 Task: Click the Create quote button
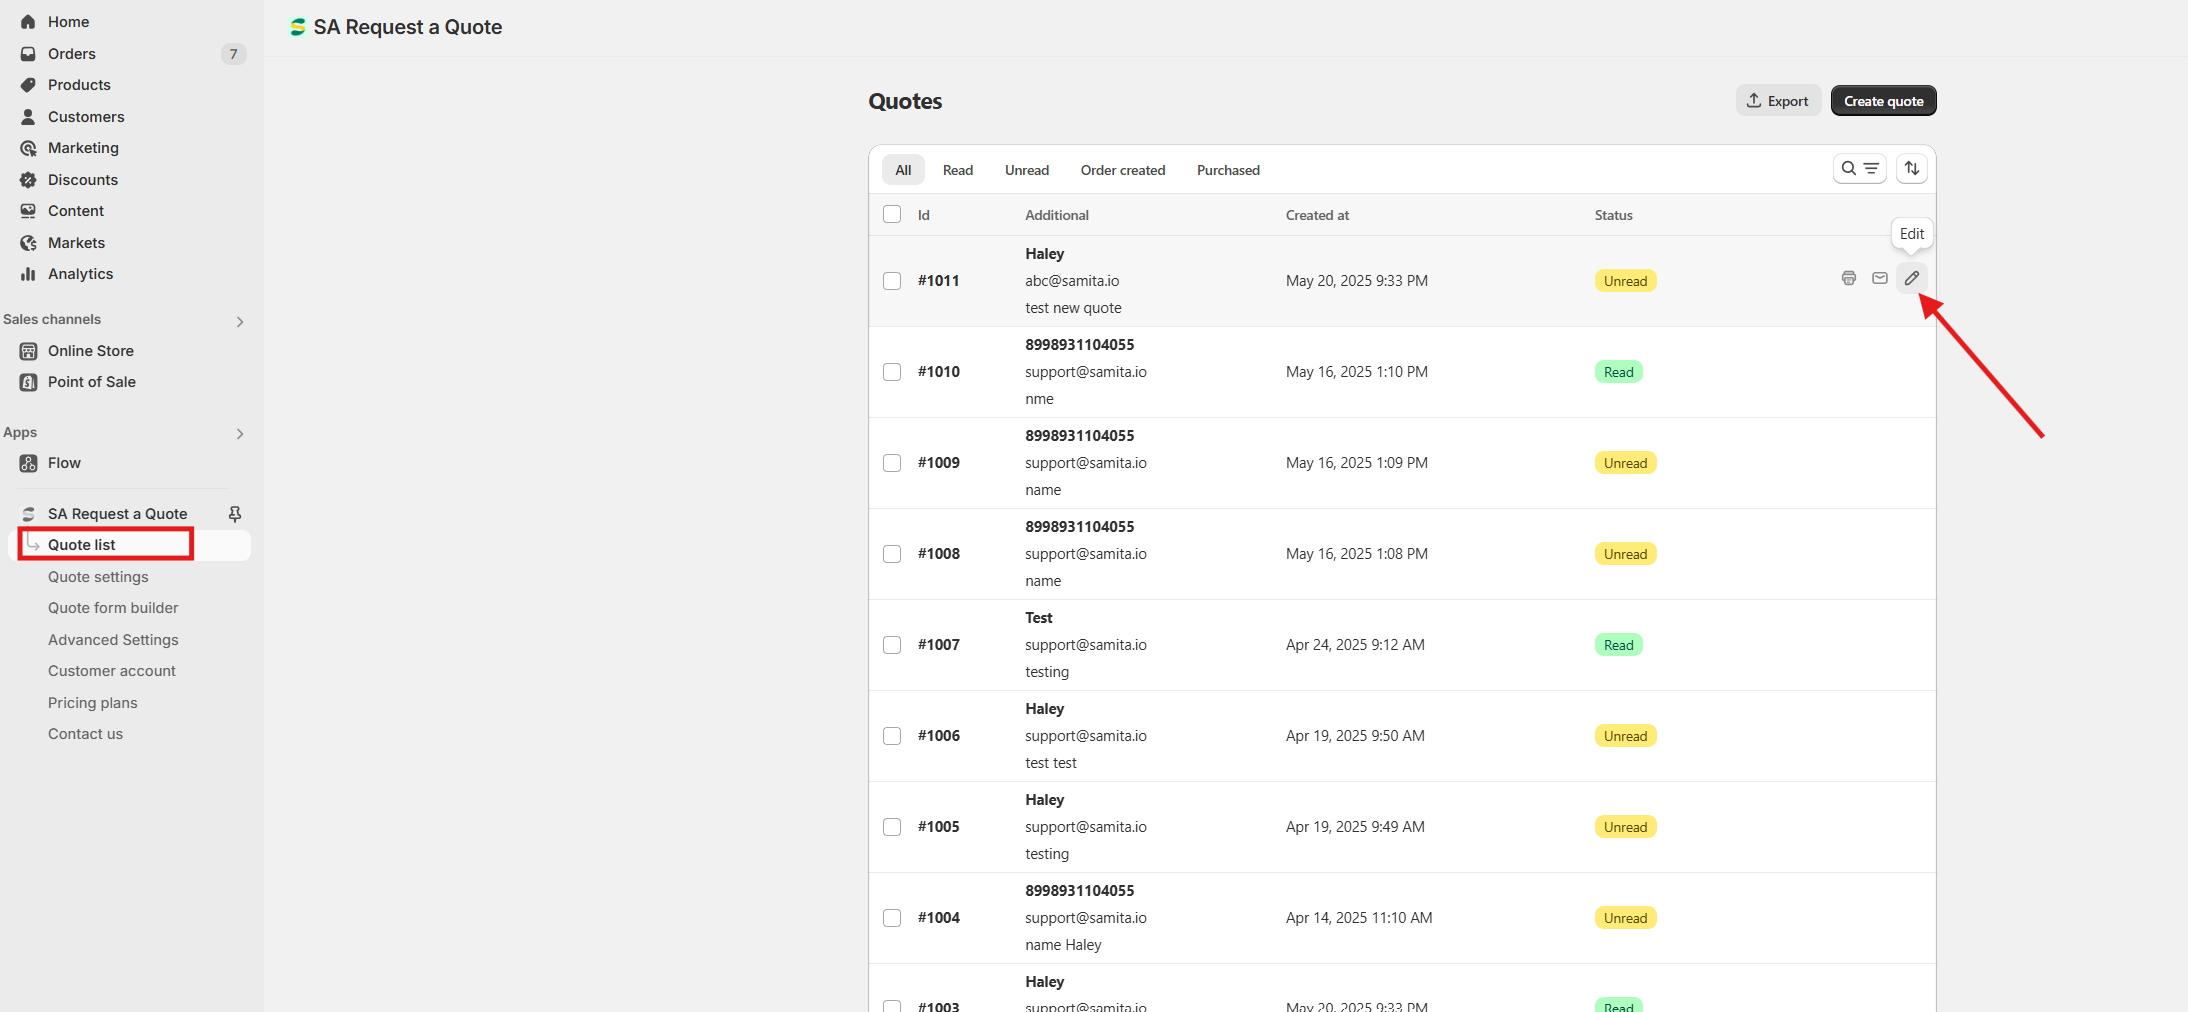(x=1883, y=101)
